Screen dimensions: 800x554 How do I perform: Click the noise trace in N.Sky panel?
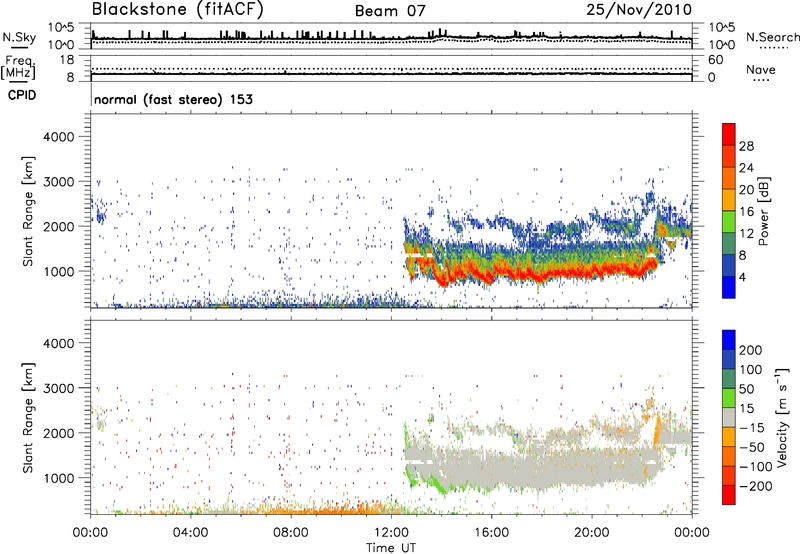(391, 38)
